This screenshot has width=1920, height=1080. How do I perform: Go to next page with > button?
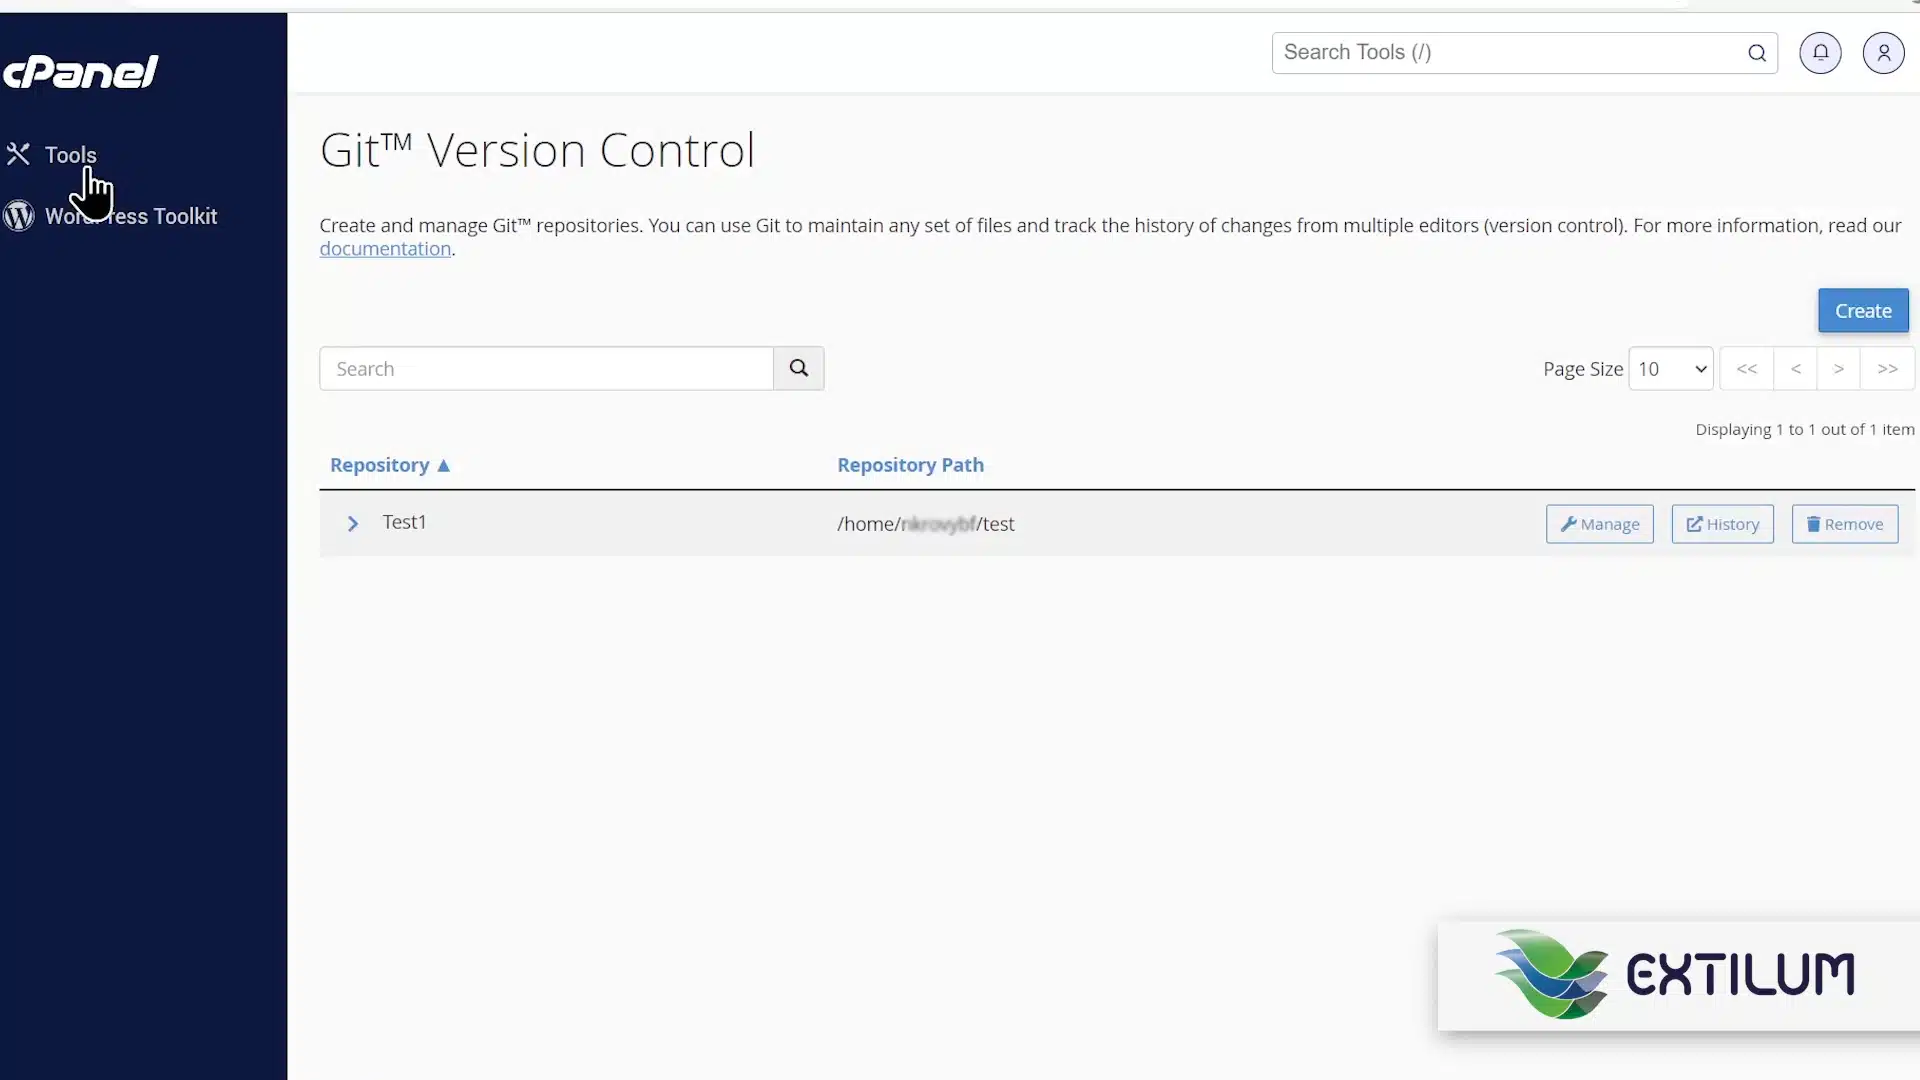click(1839, 369)
